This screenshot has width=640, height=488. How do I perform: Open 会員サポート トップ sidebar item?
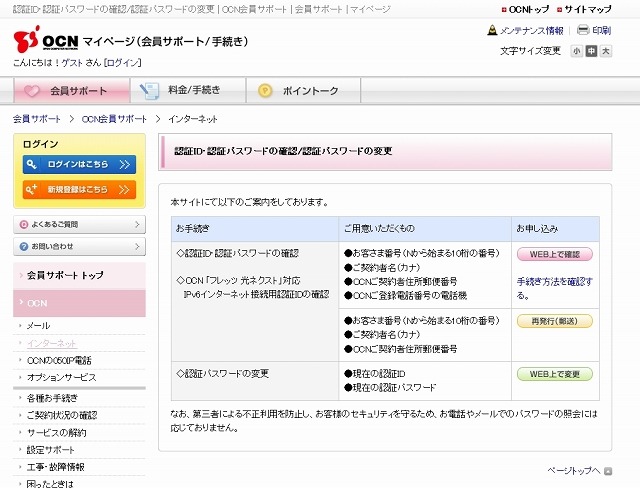(79, 275)
